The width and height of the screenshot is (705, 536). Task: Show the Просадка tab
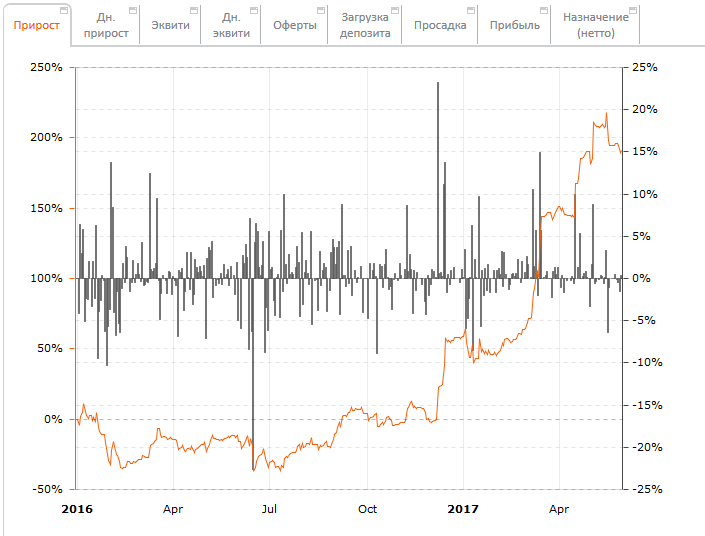coord(439,25)
